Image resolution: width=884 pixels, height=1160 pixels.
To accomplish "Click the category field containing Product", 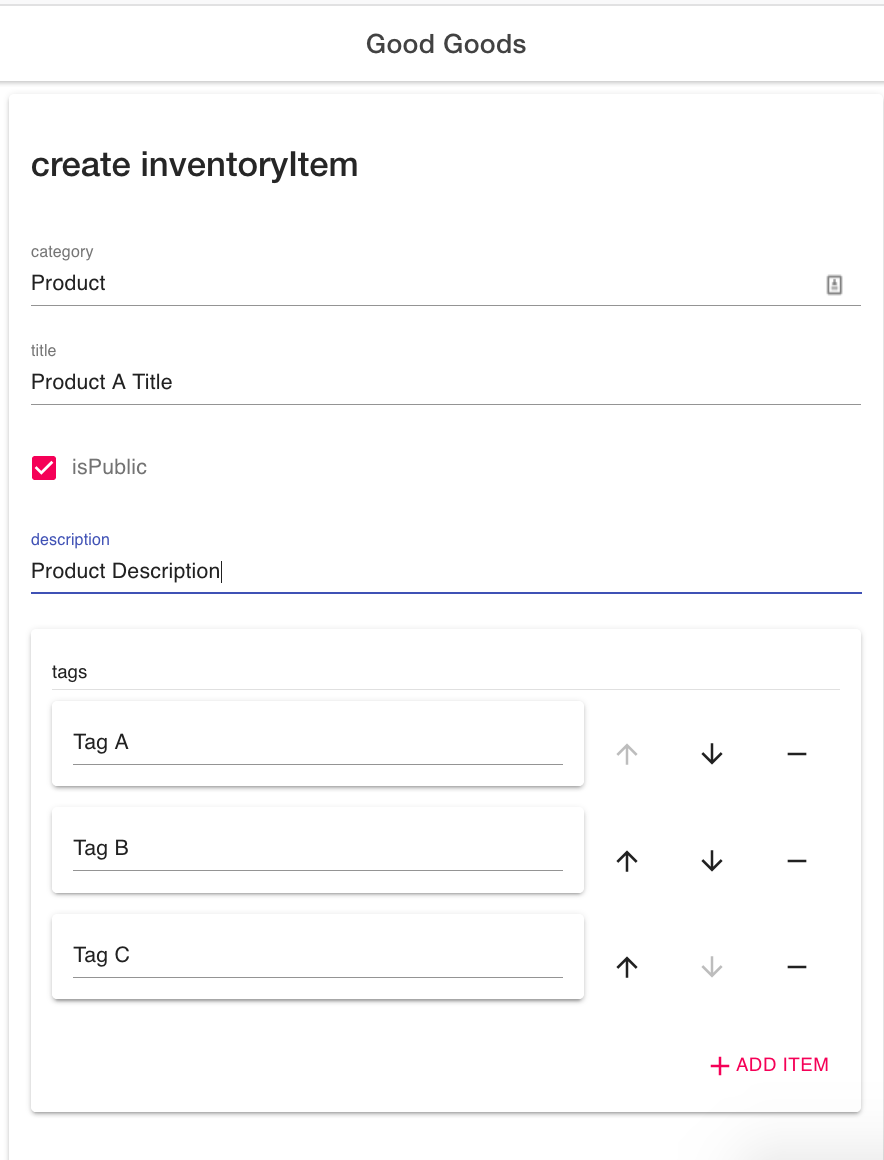I will (x=420, y=283).
